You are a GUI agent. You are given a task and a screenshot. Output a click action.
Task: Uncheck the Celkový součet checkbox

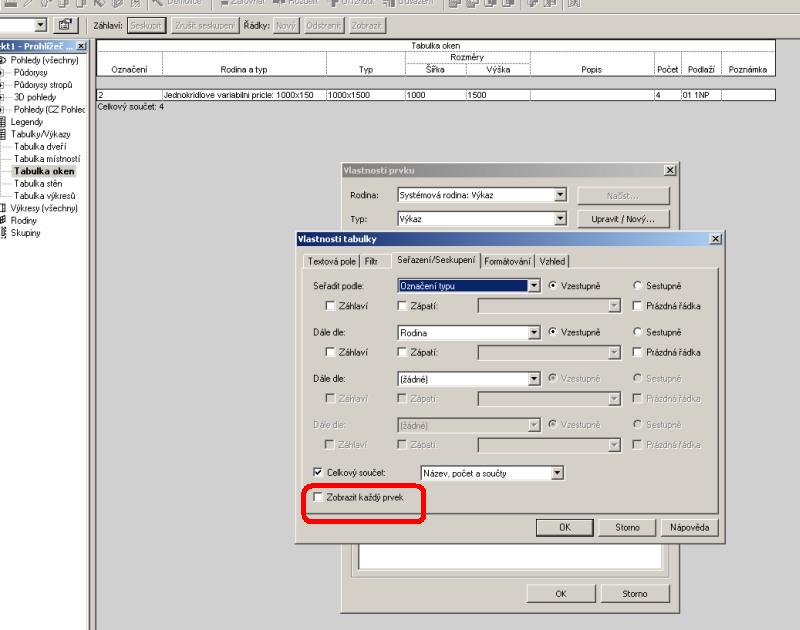click(x=318, y=472)
